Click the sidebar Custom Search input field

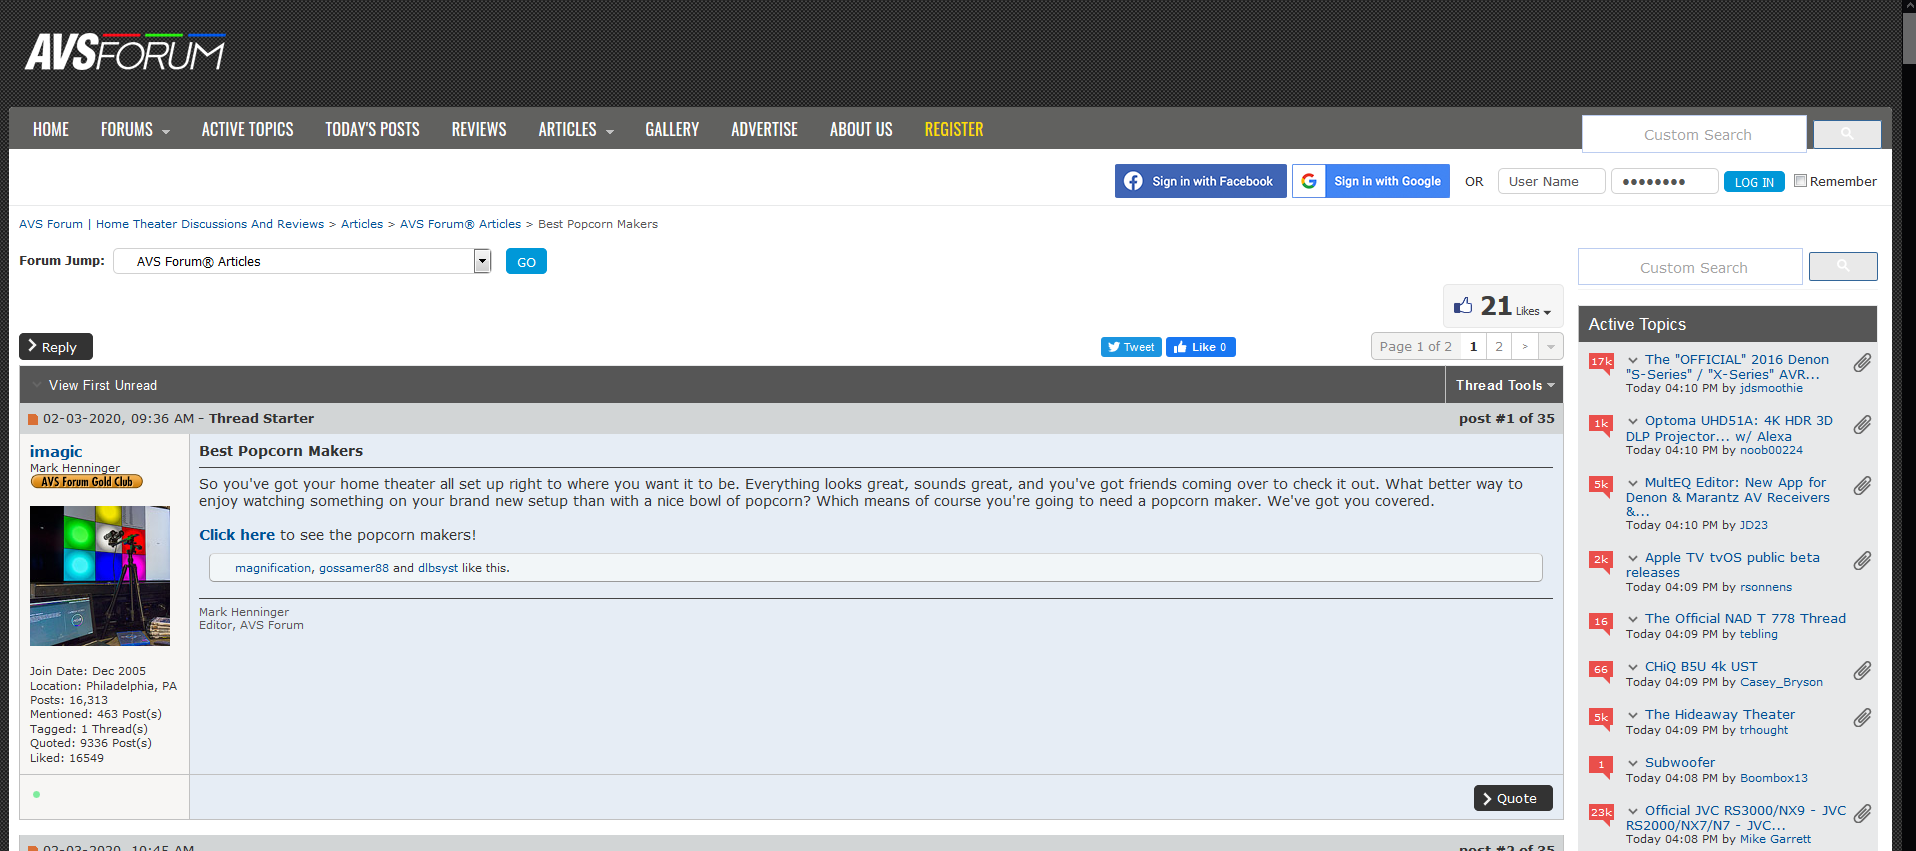(x=1690, y=267)
